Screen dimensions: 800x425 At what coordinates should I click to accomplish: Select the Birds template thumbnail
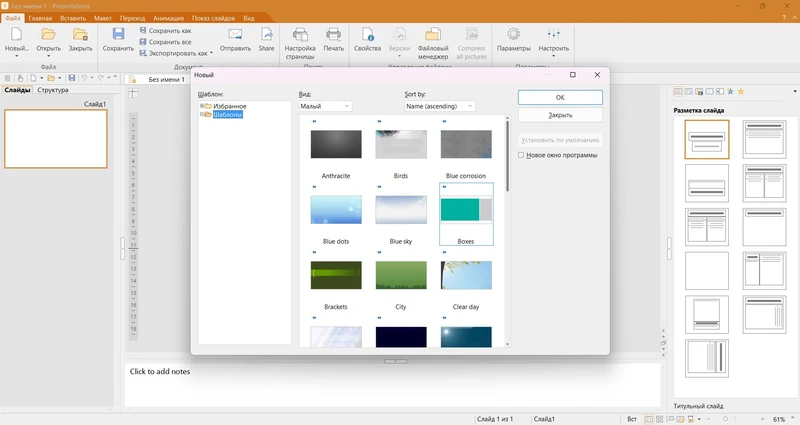point(401,144)
